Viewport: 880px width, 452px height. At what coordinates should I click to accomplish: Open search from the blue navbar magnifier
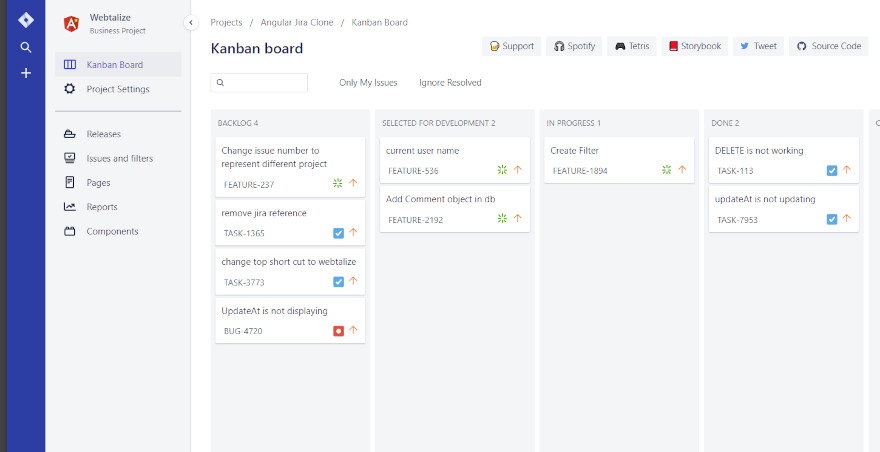coord(26,47)
